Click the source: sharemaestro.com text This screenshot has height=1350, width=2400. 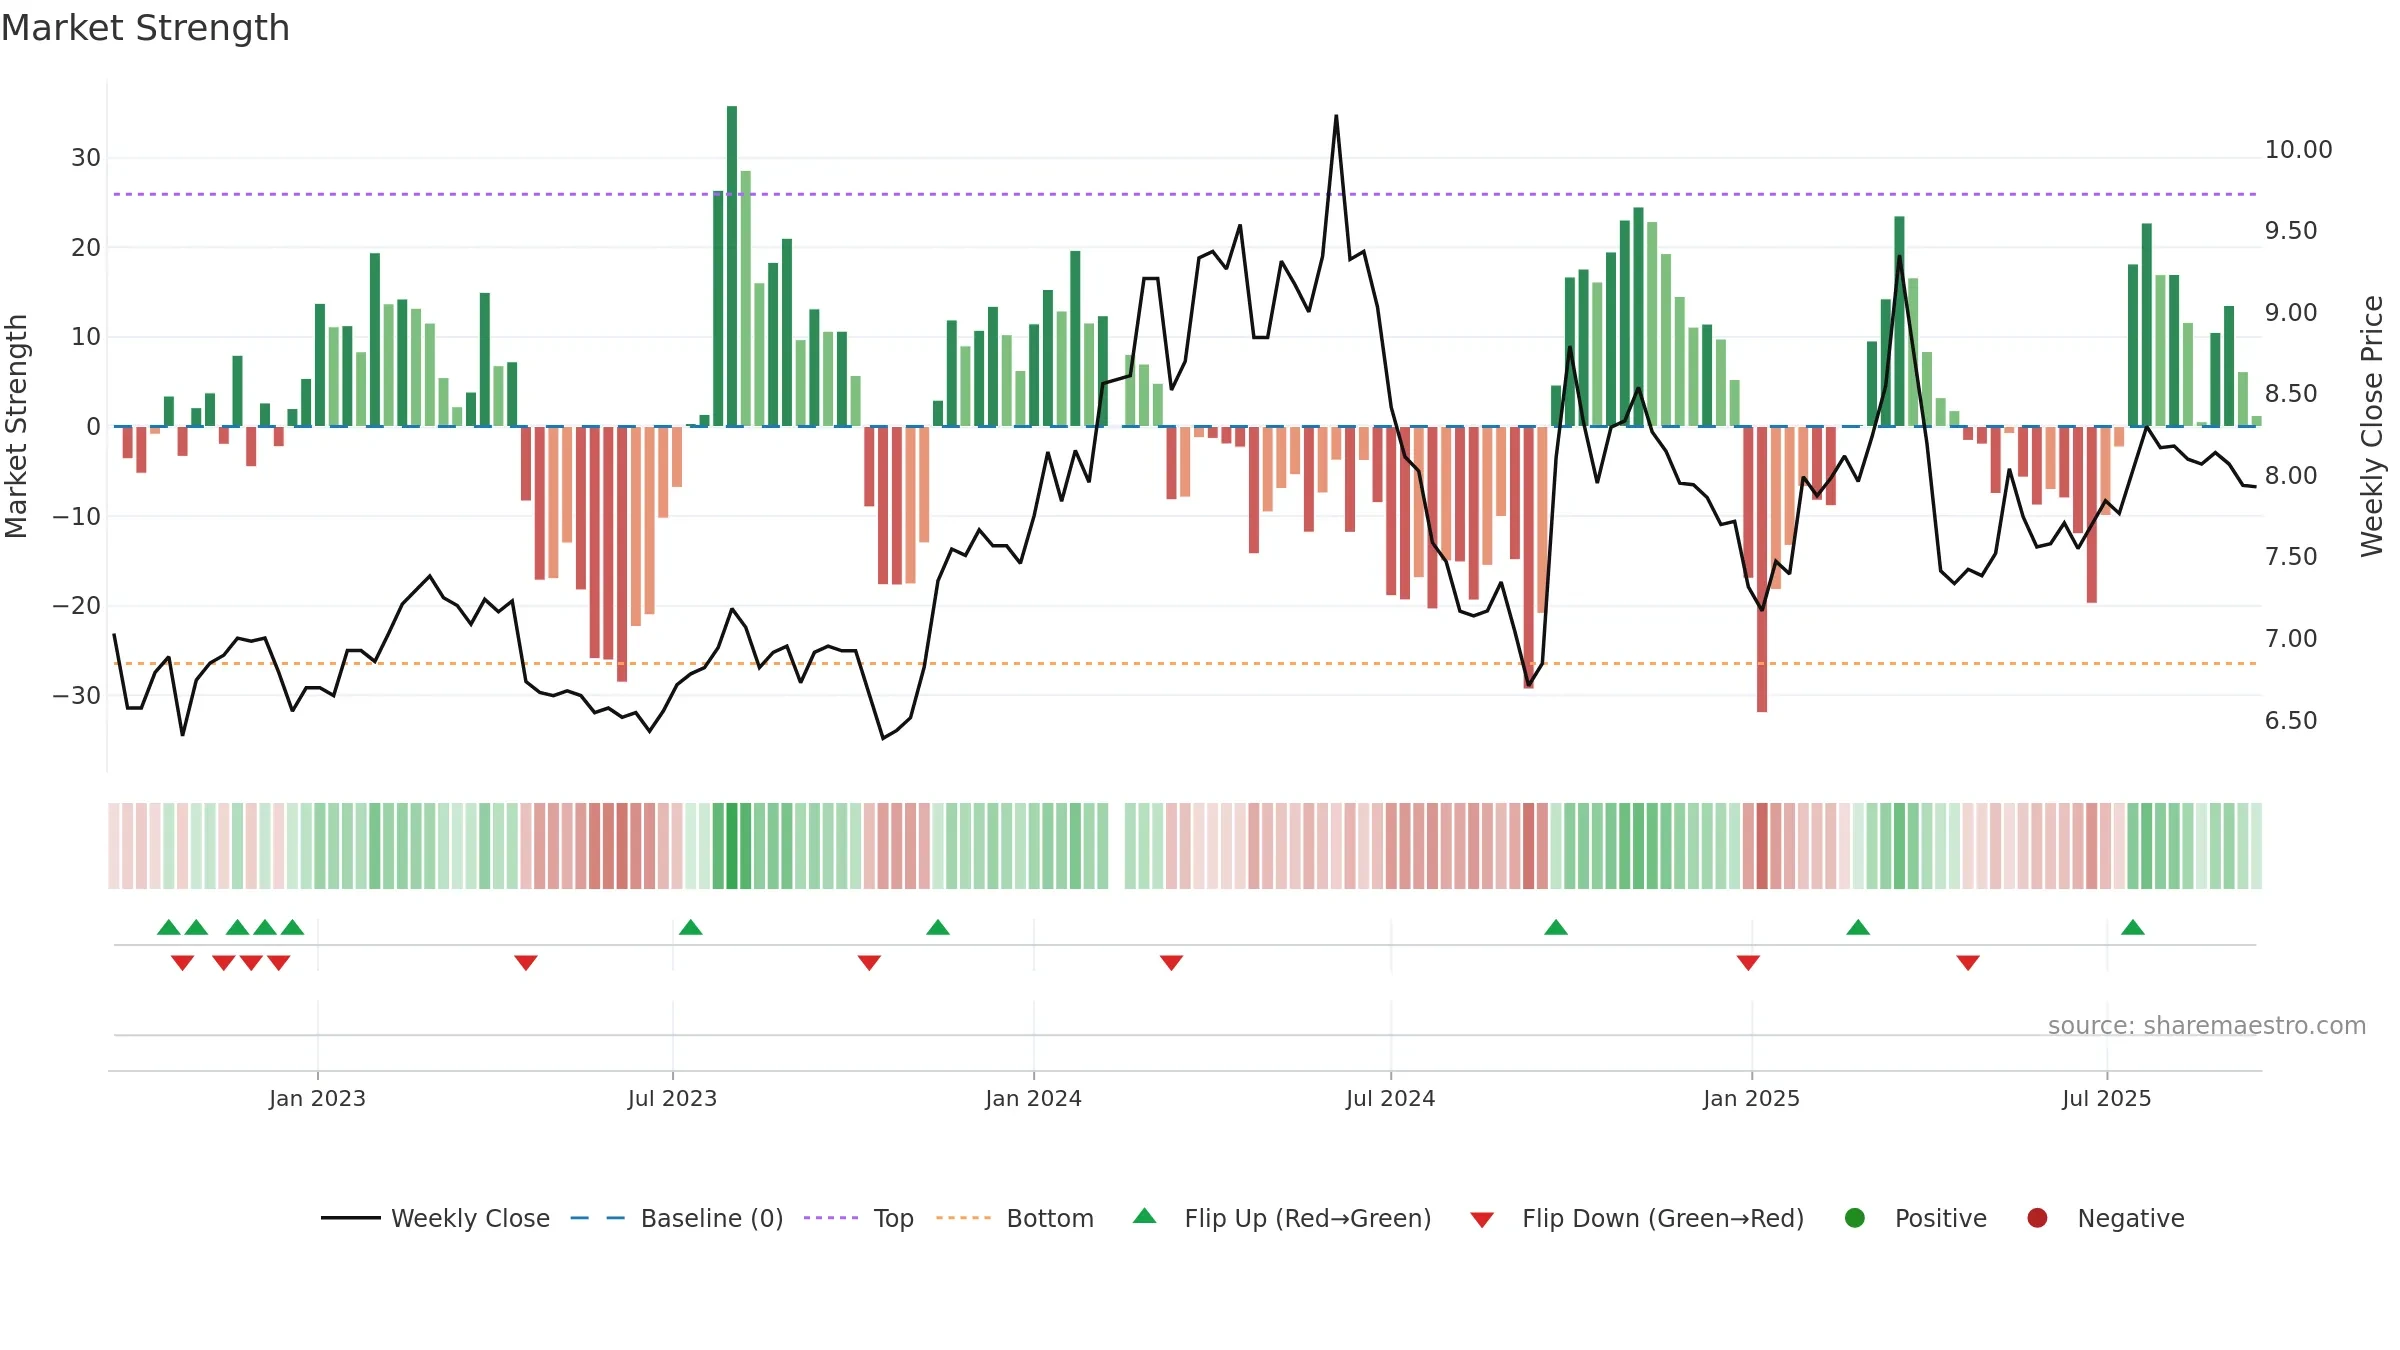(2207, 1025)
